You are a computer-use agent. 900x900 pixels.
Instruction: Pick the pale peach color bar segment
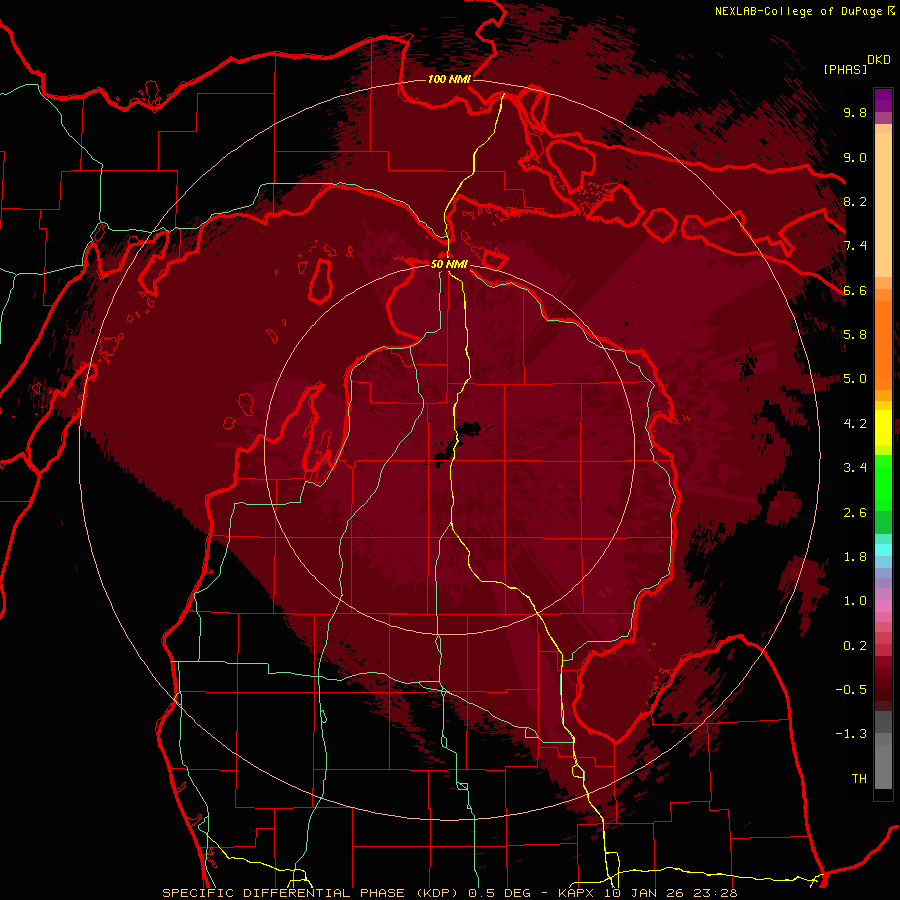pos(883,205)
